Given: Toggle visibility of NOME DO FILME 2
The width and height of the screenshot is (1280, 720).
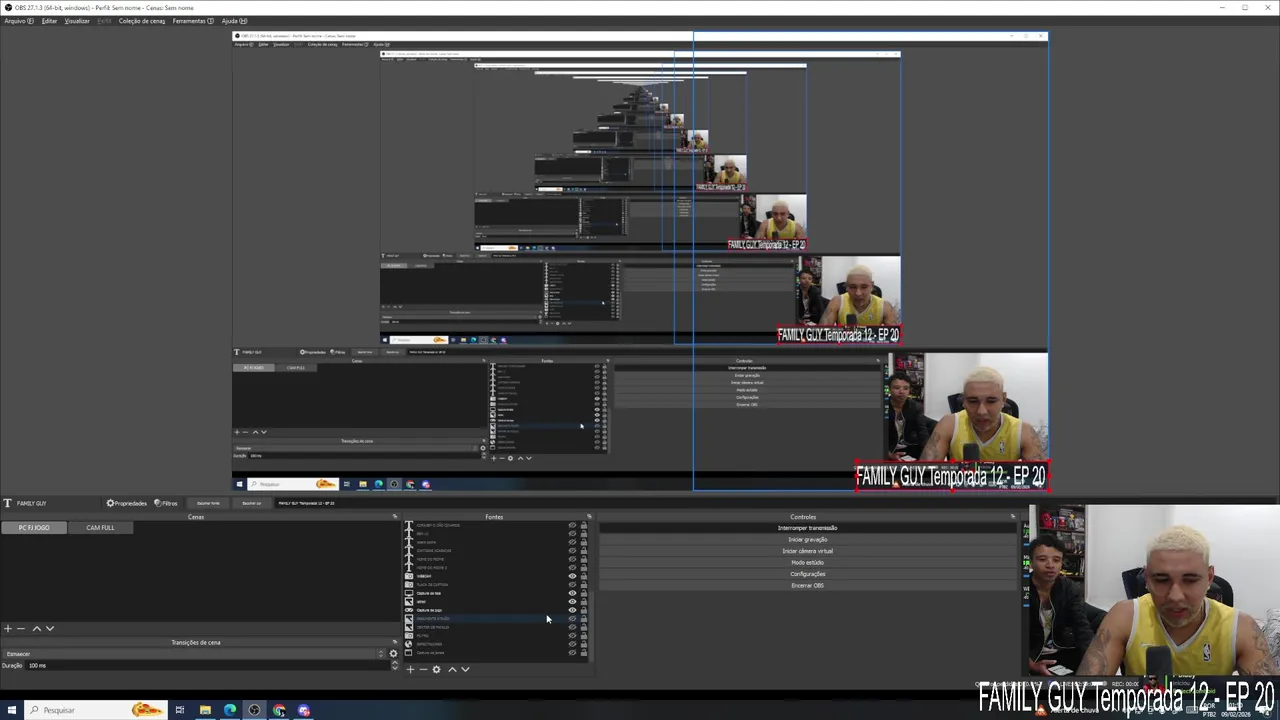Looking at the screenshot, I should 572,568.
